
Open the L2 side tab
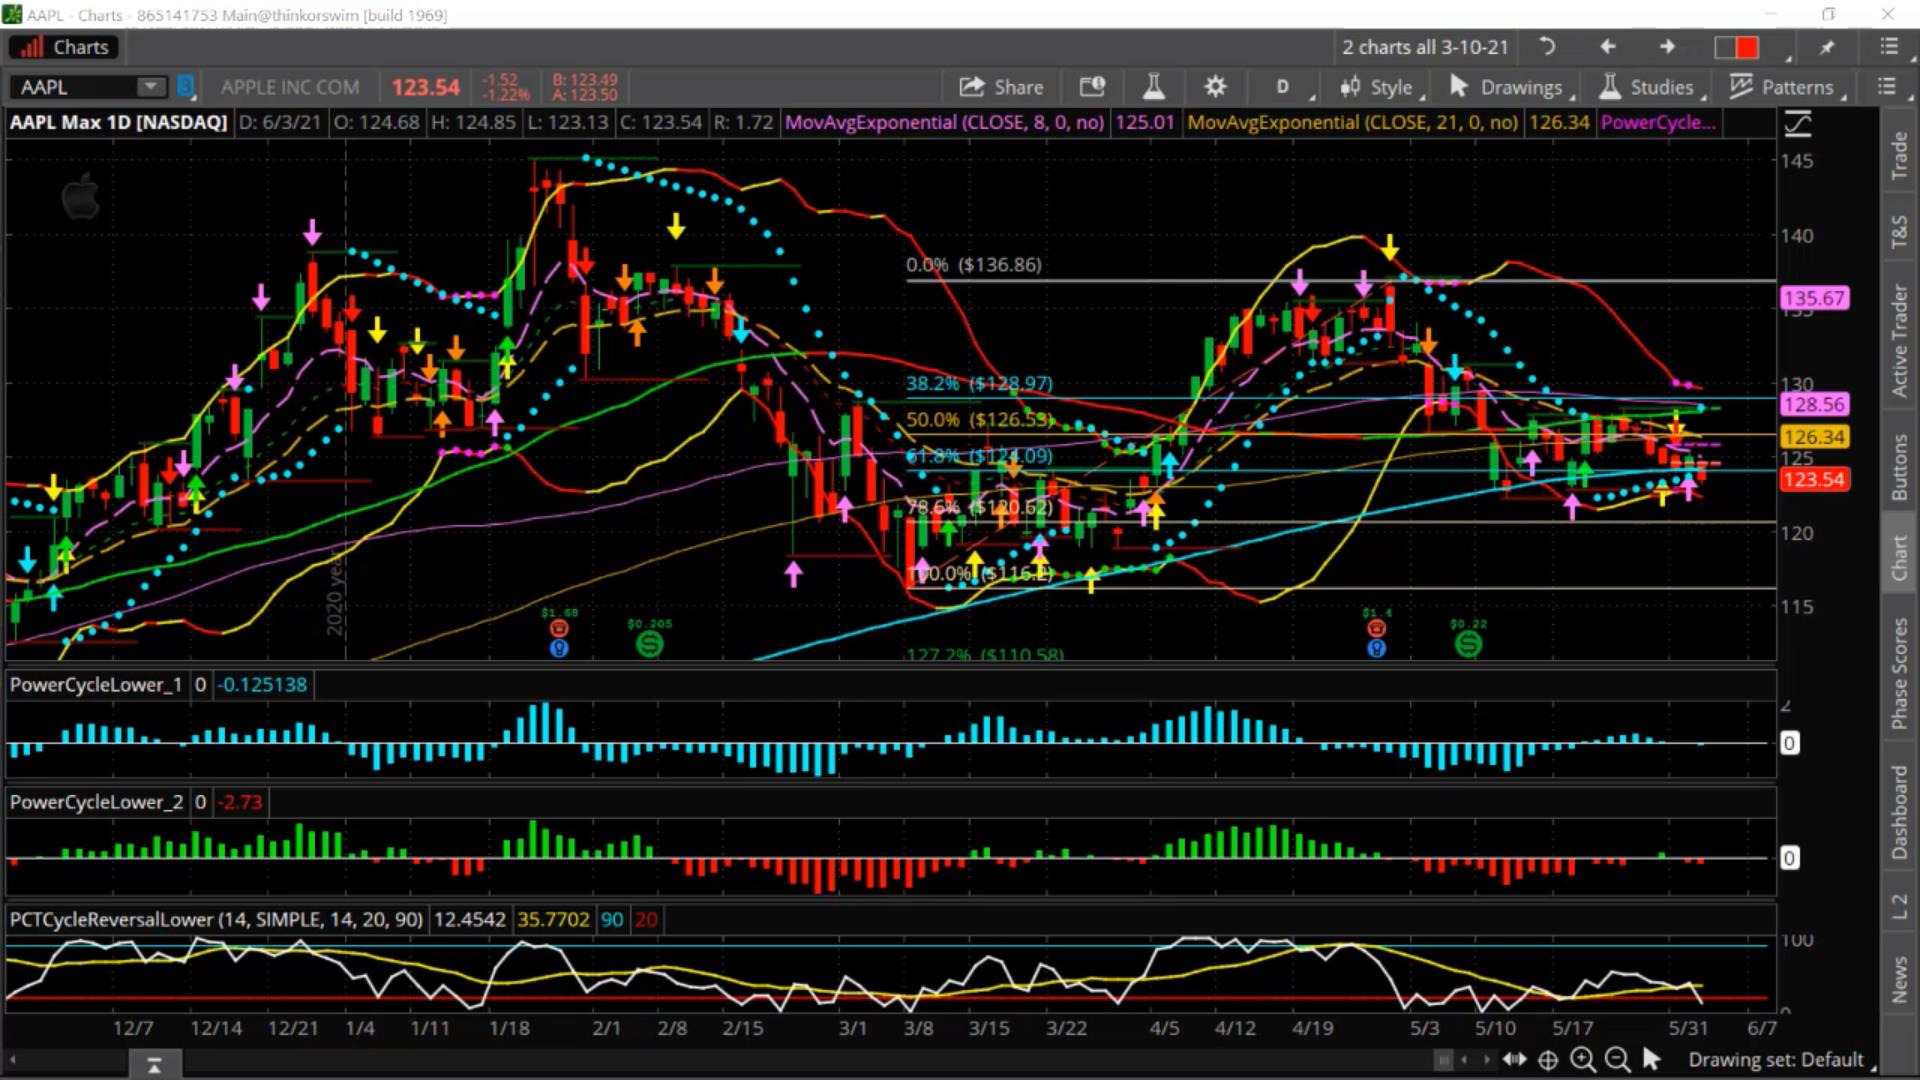[1898, 906]
